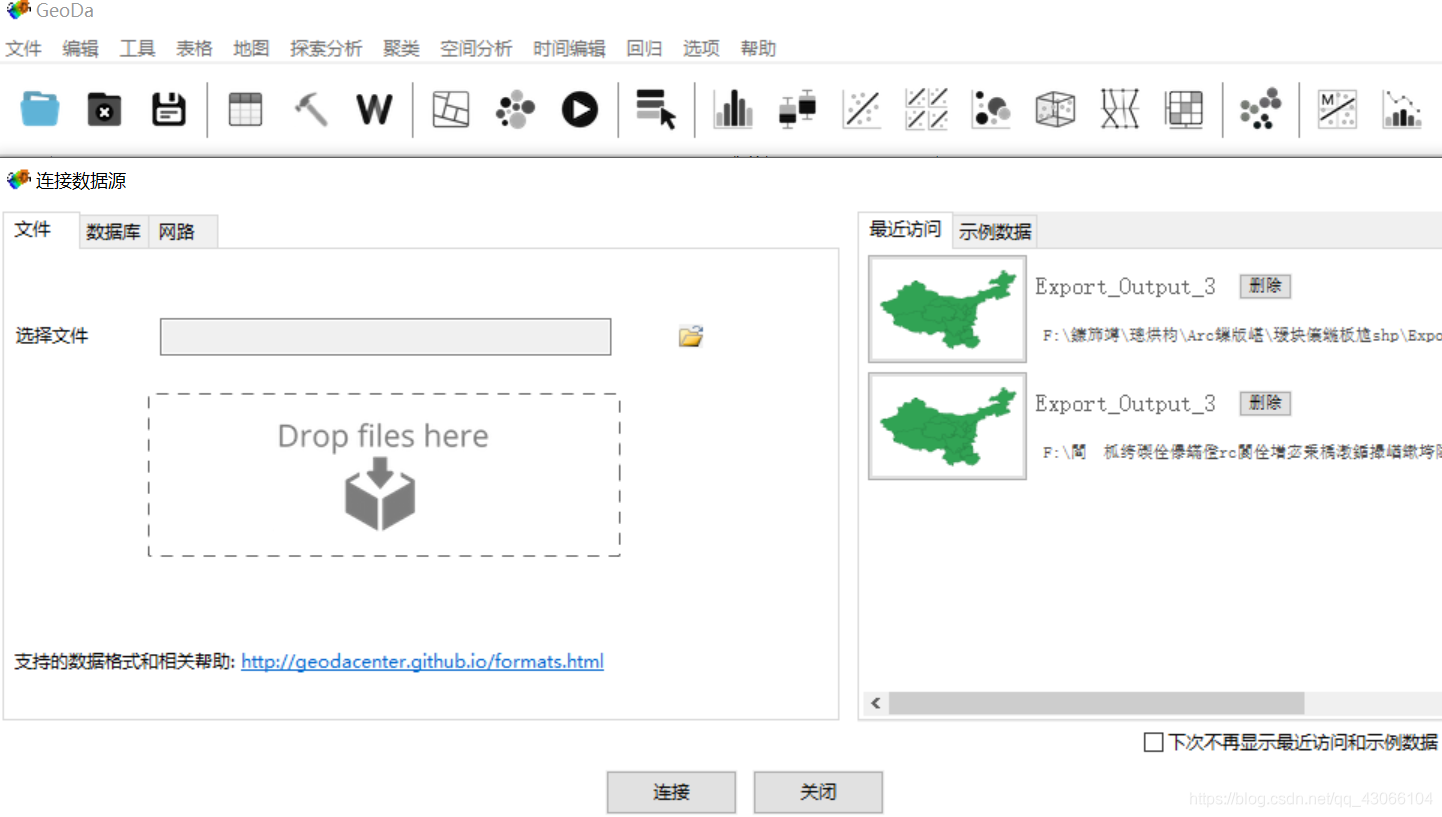Click the Time player play icon
Viewport: 1442px width, 817px height.
(x=580, y=109)
